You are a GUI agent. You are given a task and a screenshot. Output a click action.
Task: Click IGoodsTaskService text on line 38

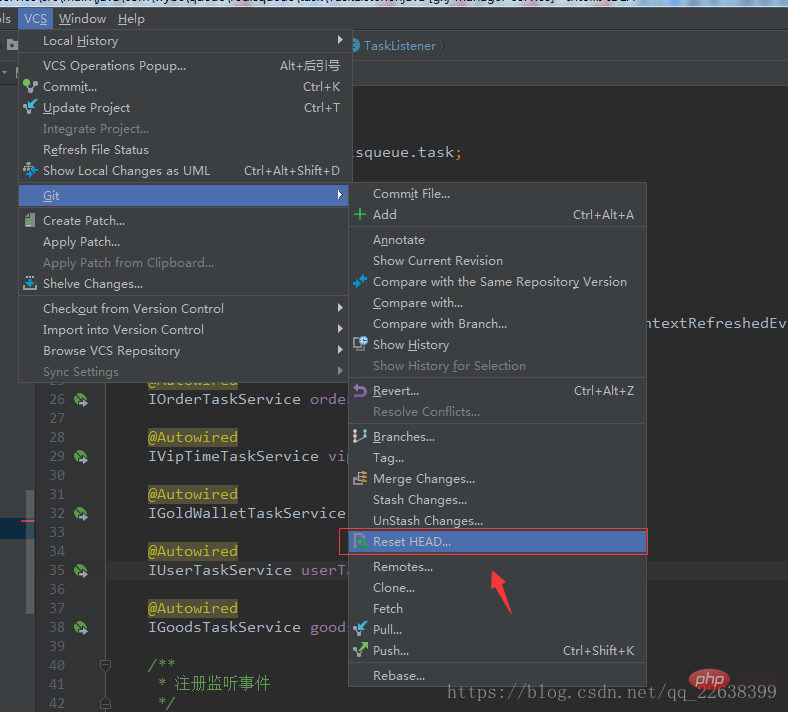(224, 627)
